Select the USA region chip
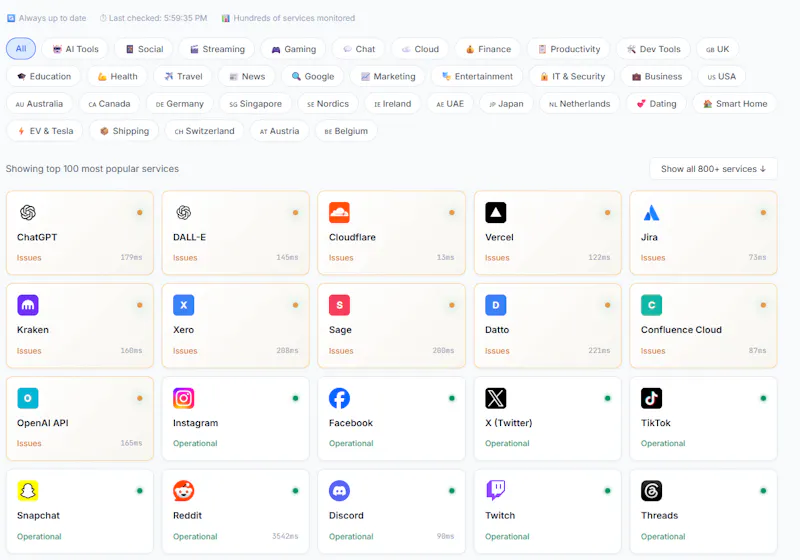The image size is (800, 560). 721,77
